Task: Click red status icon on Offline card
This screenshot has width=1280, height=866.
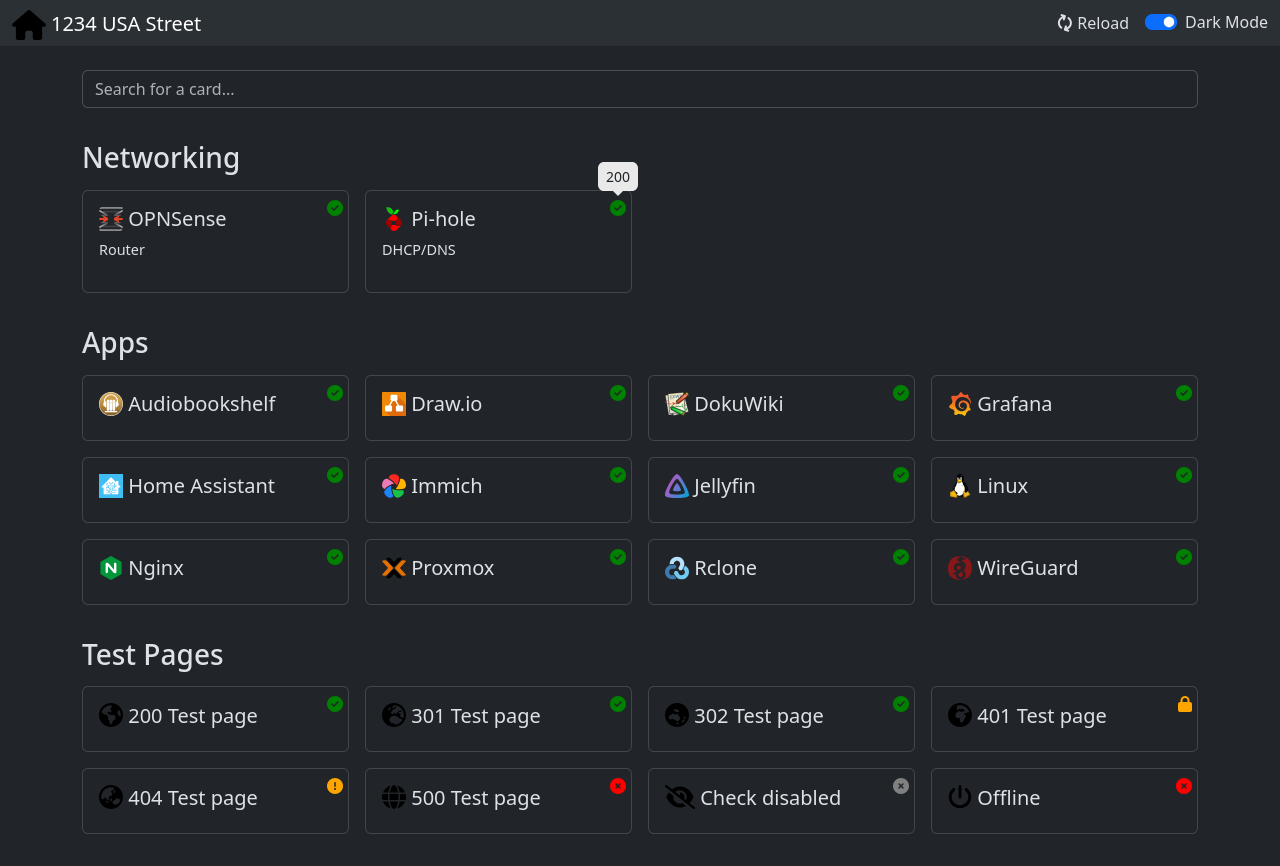Action: pyautogui.click(x=1184, y=786)
